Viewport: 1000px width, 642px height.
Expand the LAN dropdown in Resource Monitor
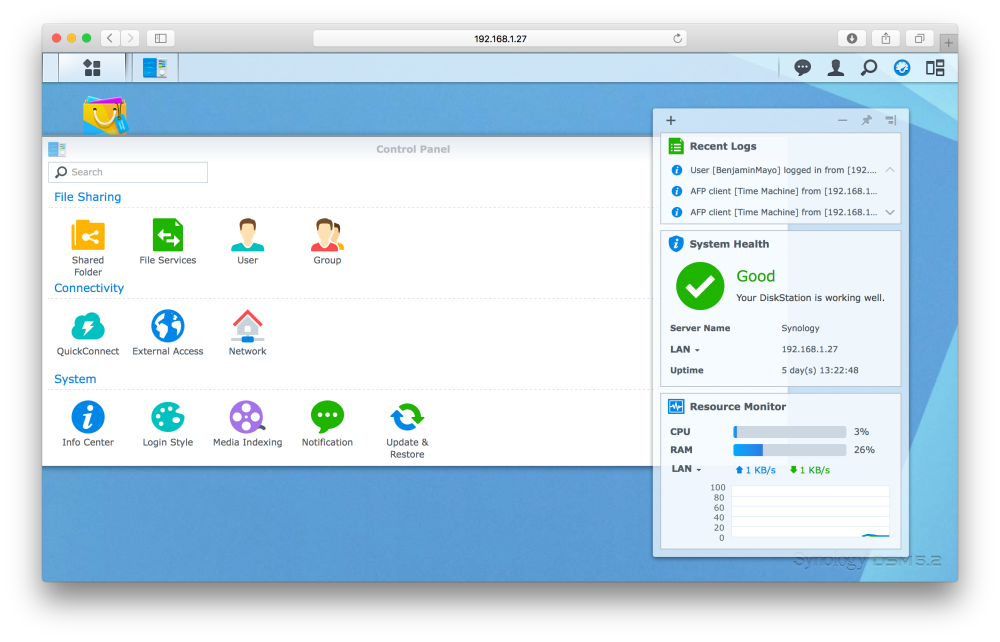pyautogui.click(x=685, y=469)
